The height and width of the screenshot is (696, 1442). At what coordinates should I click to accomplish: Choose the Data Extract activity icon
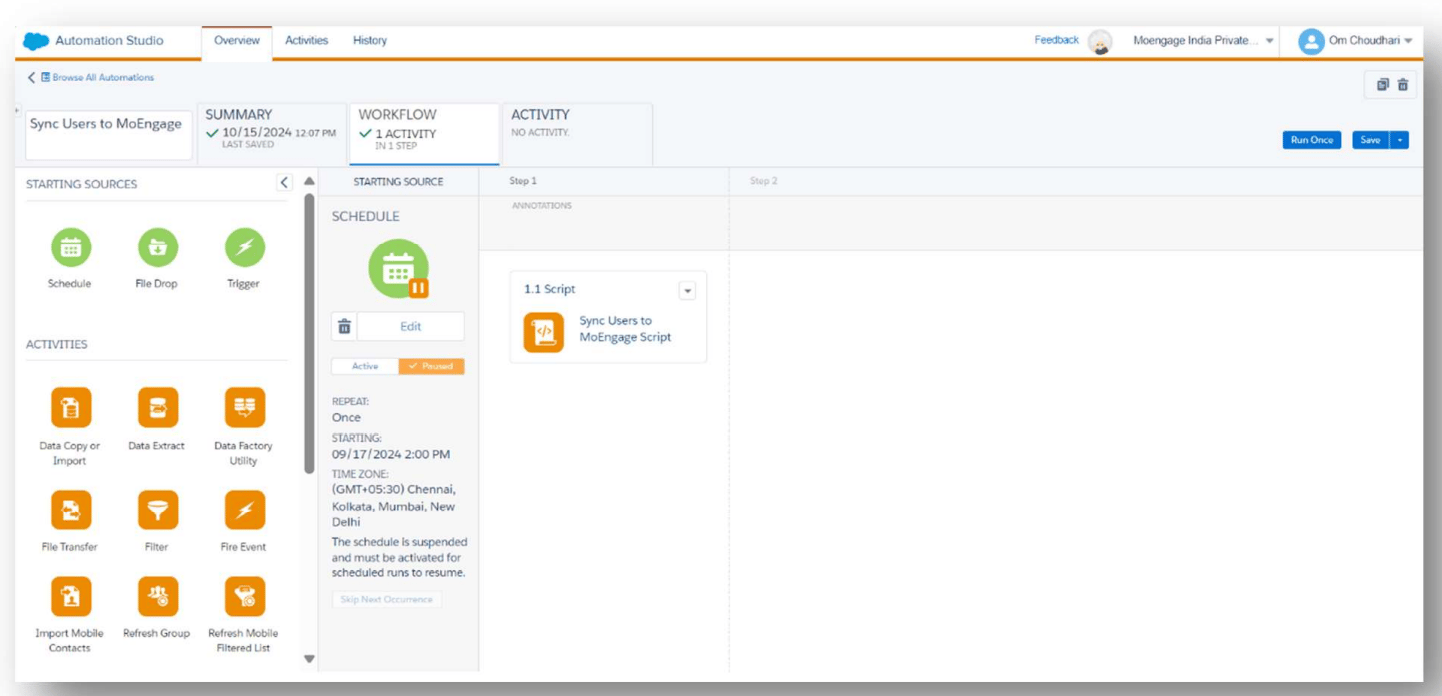pos(157,407)
